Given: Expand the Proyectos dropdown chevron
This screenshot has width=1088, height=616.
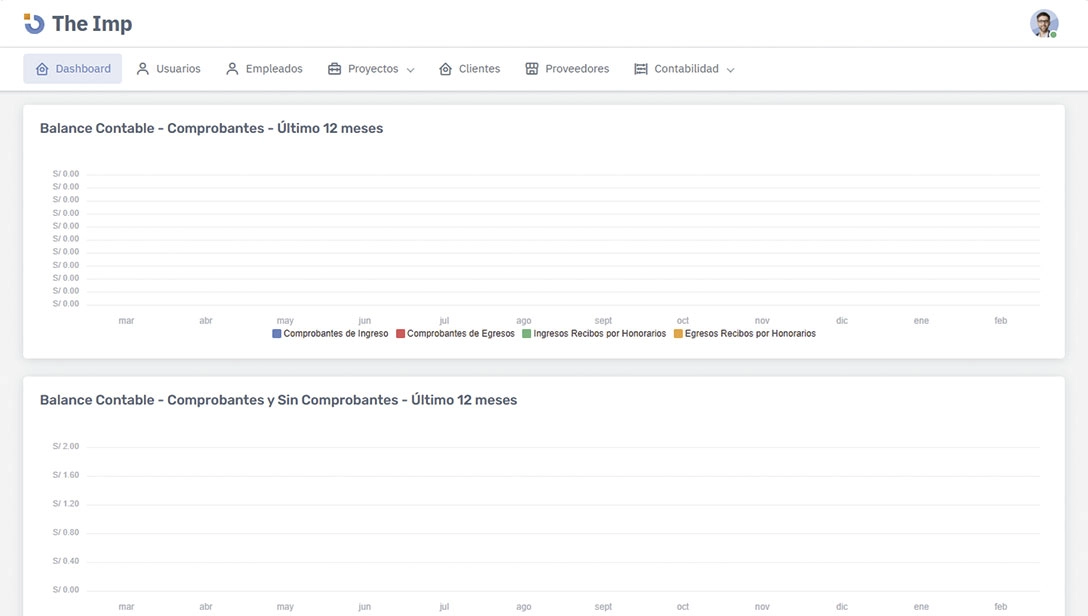Looking at the screenshot, I should (410, 70).
